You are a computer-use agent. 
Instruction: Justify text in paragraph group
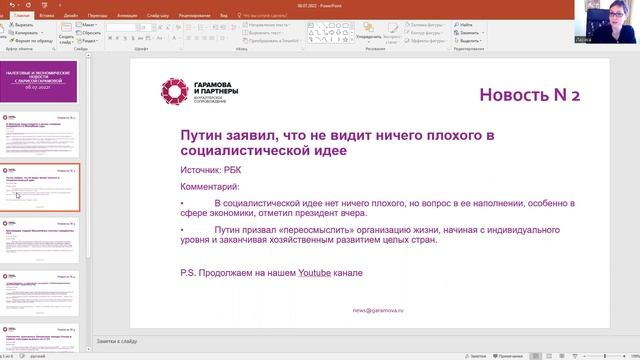[x=212, y=38]
